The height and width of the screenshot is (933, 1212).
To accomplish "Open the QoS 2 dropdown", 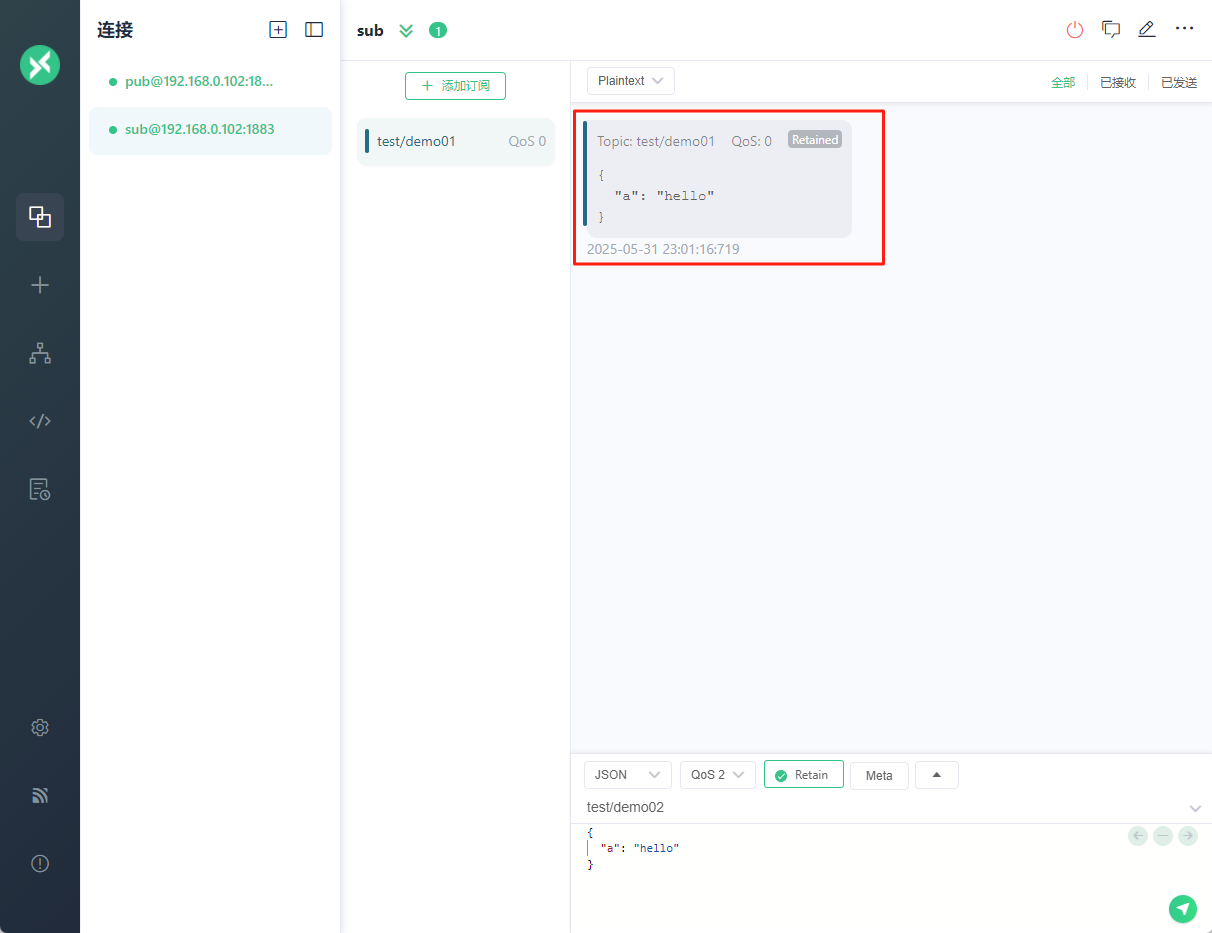I will [x=718, y=775].
